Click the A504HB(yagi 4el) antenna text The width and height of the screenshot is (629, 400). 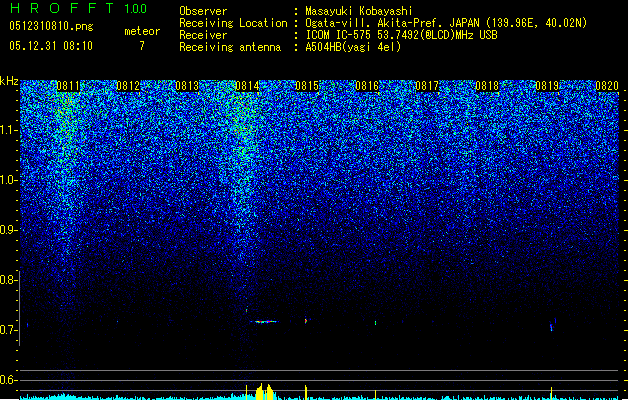pyautogui.click(x=353, y=47)
